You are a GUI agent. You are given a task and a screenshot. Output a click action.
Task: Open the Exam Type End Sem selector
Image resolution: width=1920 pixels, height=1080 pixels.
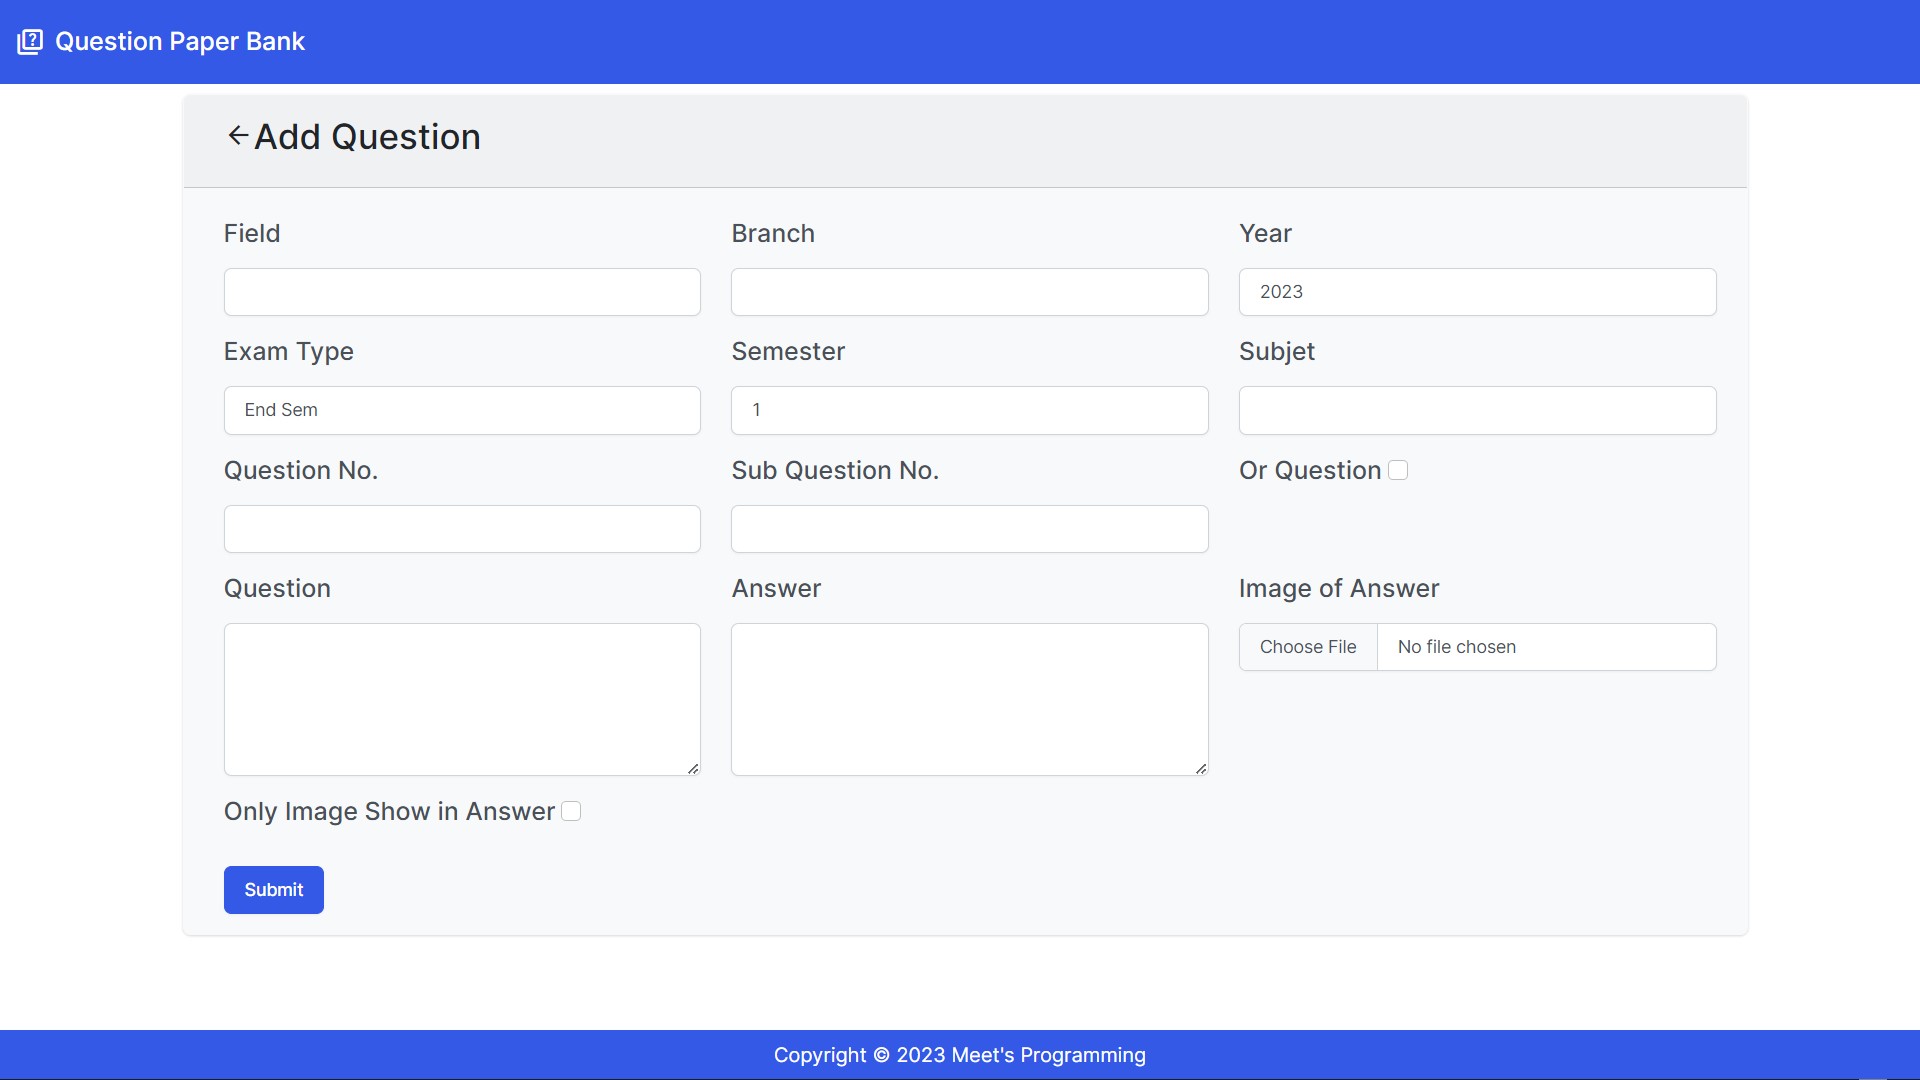(x=462, y=410)
